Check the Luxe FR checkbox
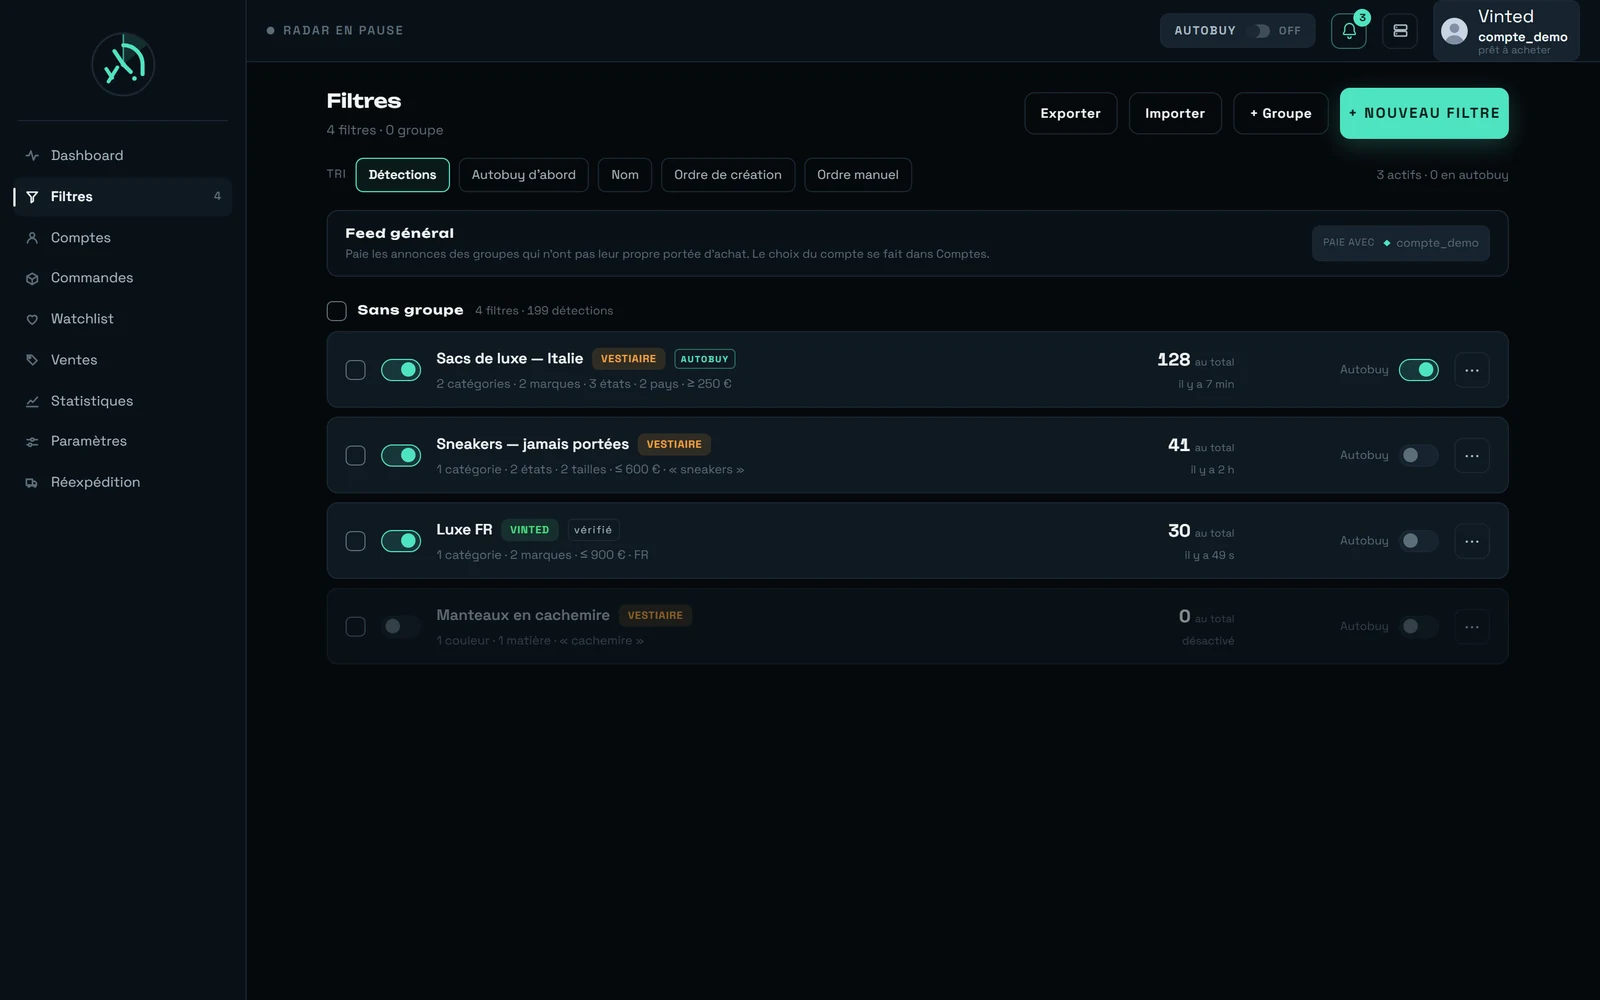Screen dimensions: 1600x1000 click(x=355, y=541)
